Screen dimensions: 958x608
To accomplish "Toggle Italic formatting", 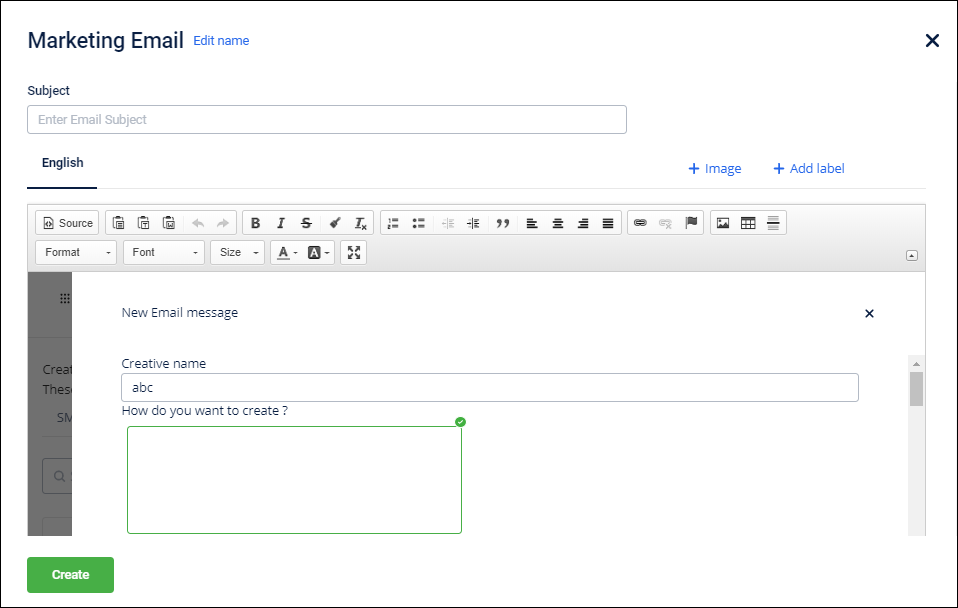I will click(x=280, y=223).
